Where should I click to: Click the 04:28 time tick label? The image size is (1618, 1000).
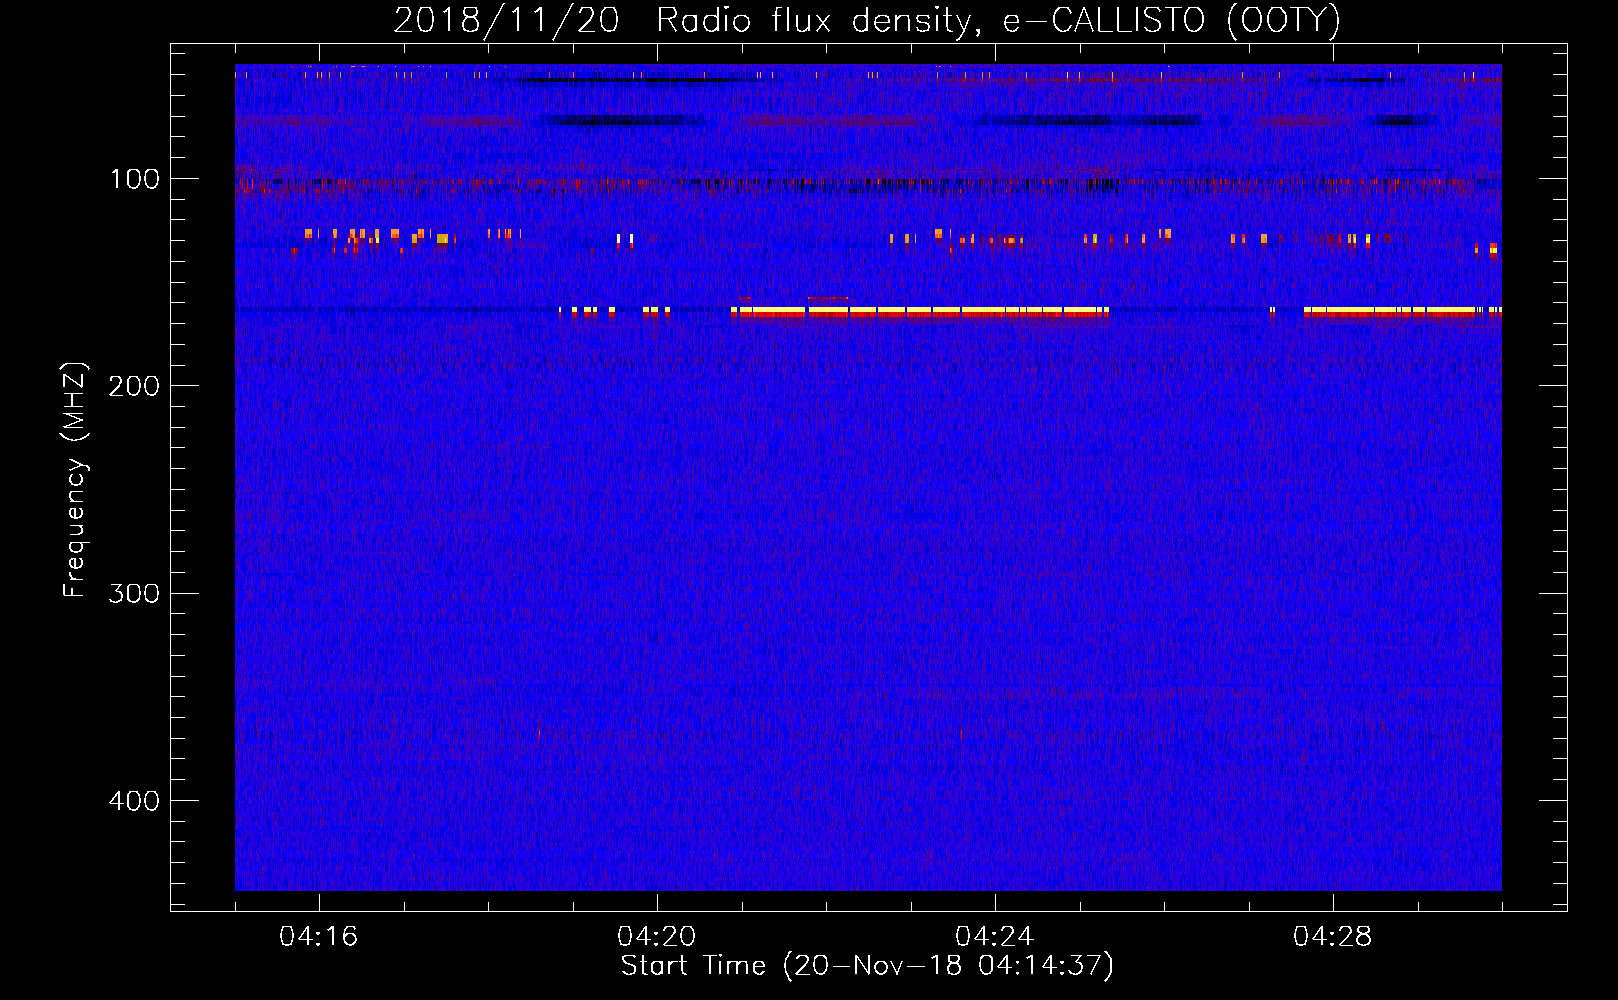(1332, 937)
